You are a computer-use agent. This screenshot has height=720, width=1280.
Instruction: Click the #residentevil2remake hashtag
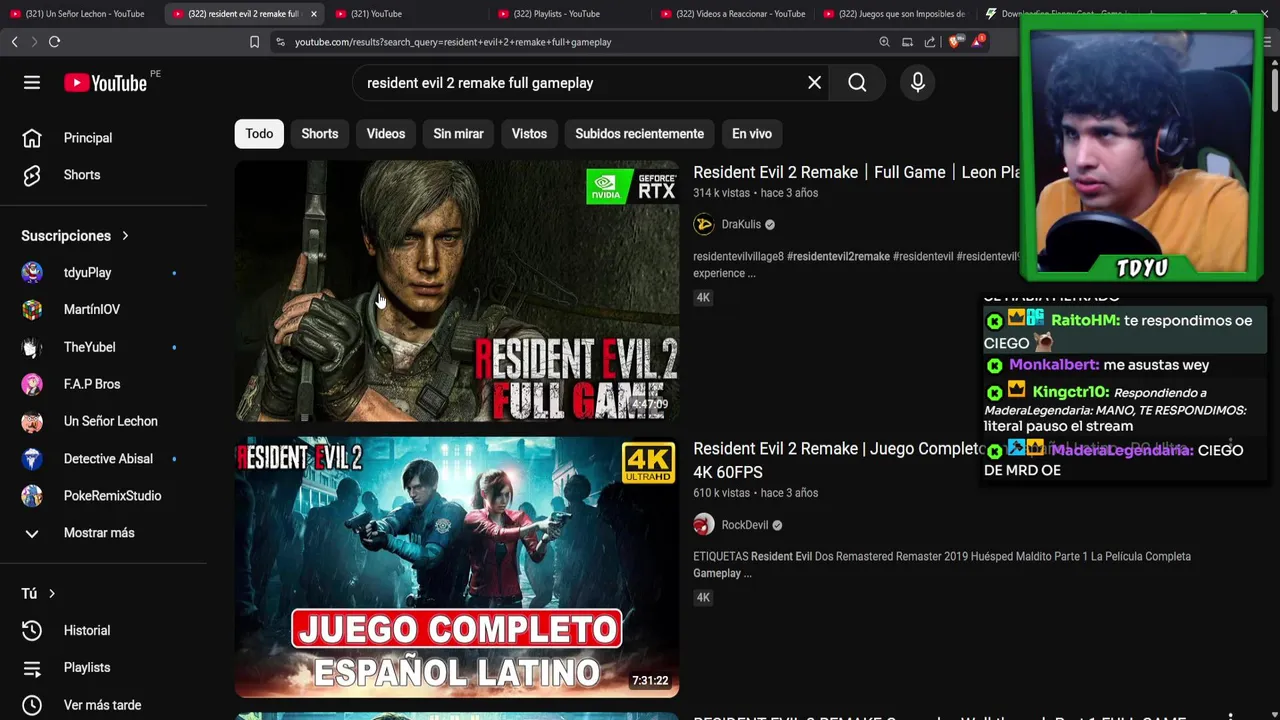(838, 257)
